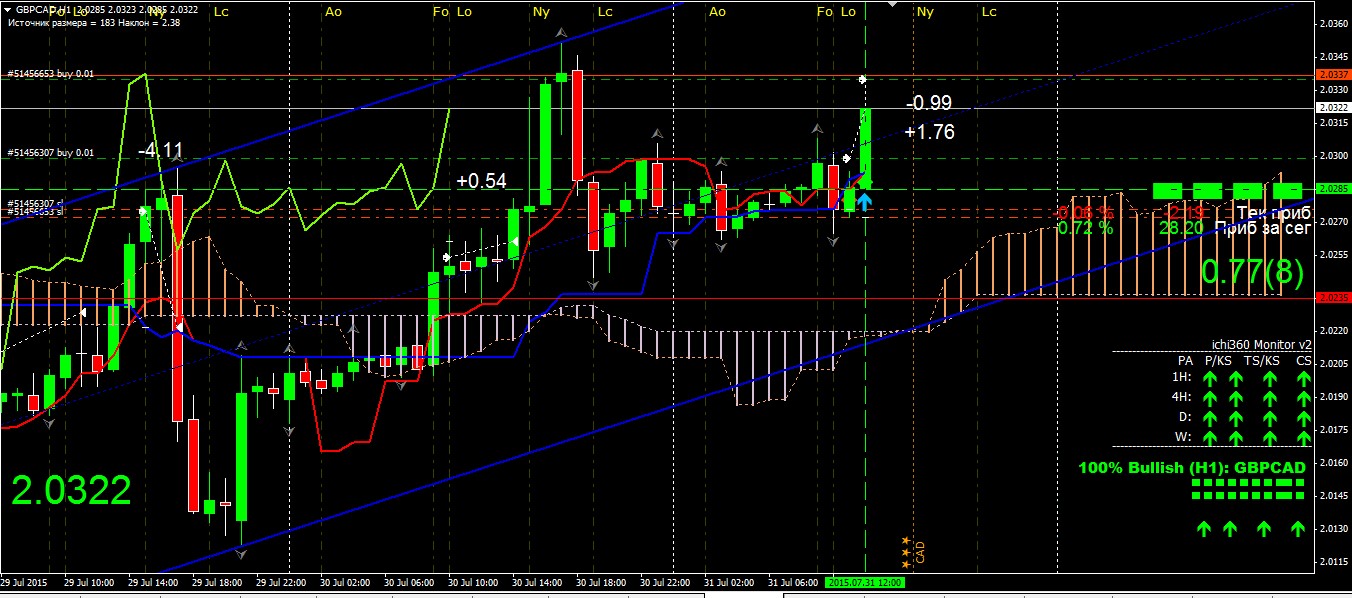This screenshot has width=1352, height=598.
Task: Click the PA column header
Action: click(1185, 360)
